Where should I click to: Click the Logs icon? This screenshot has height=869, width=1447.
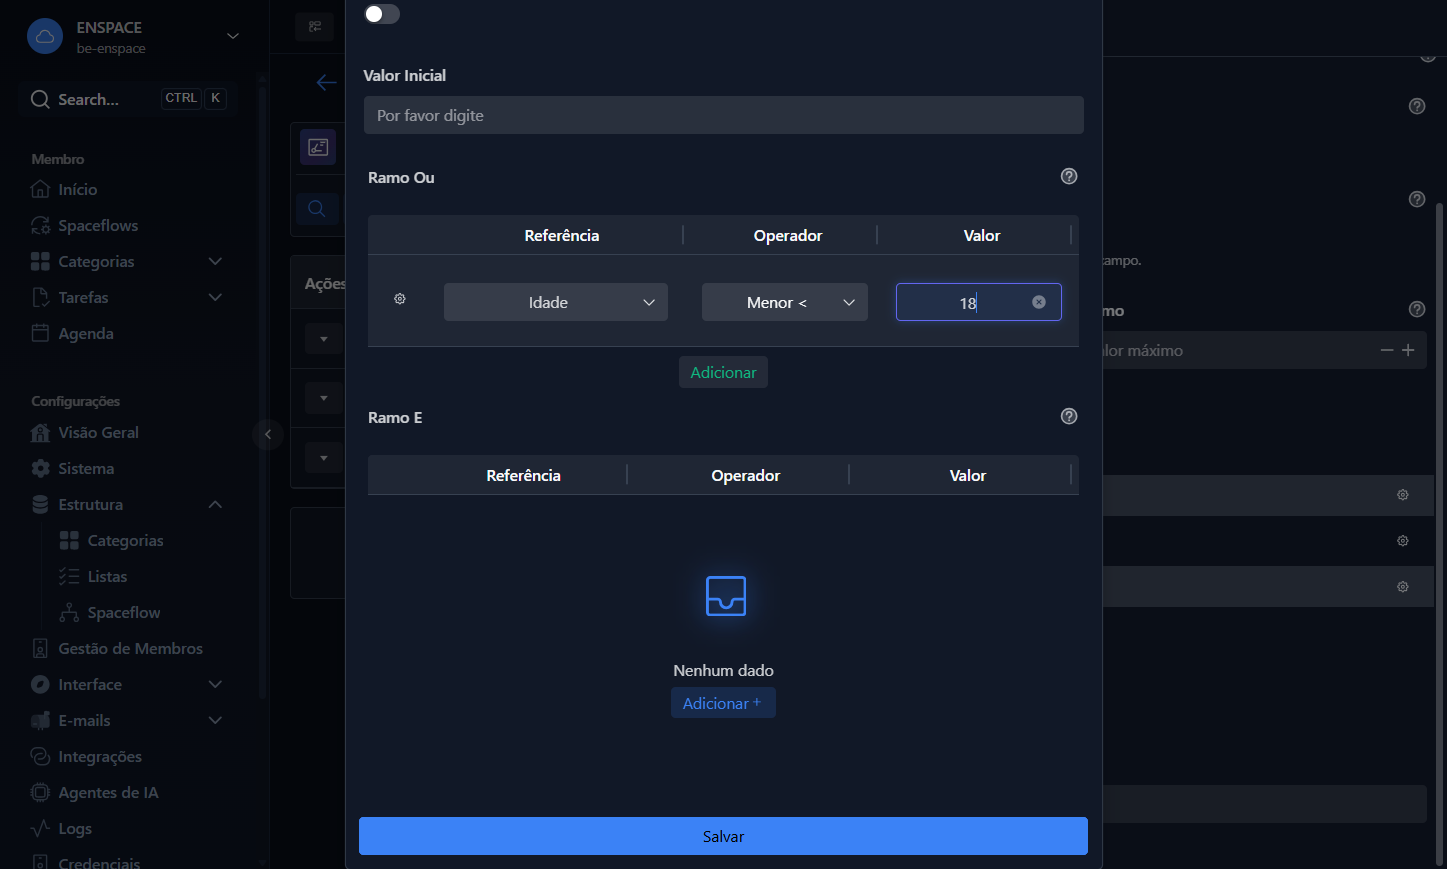40,828
